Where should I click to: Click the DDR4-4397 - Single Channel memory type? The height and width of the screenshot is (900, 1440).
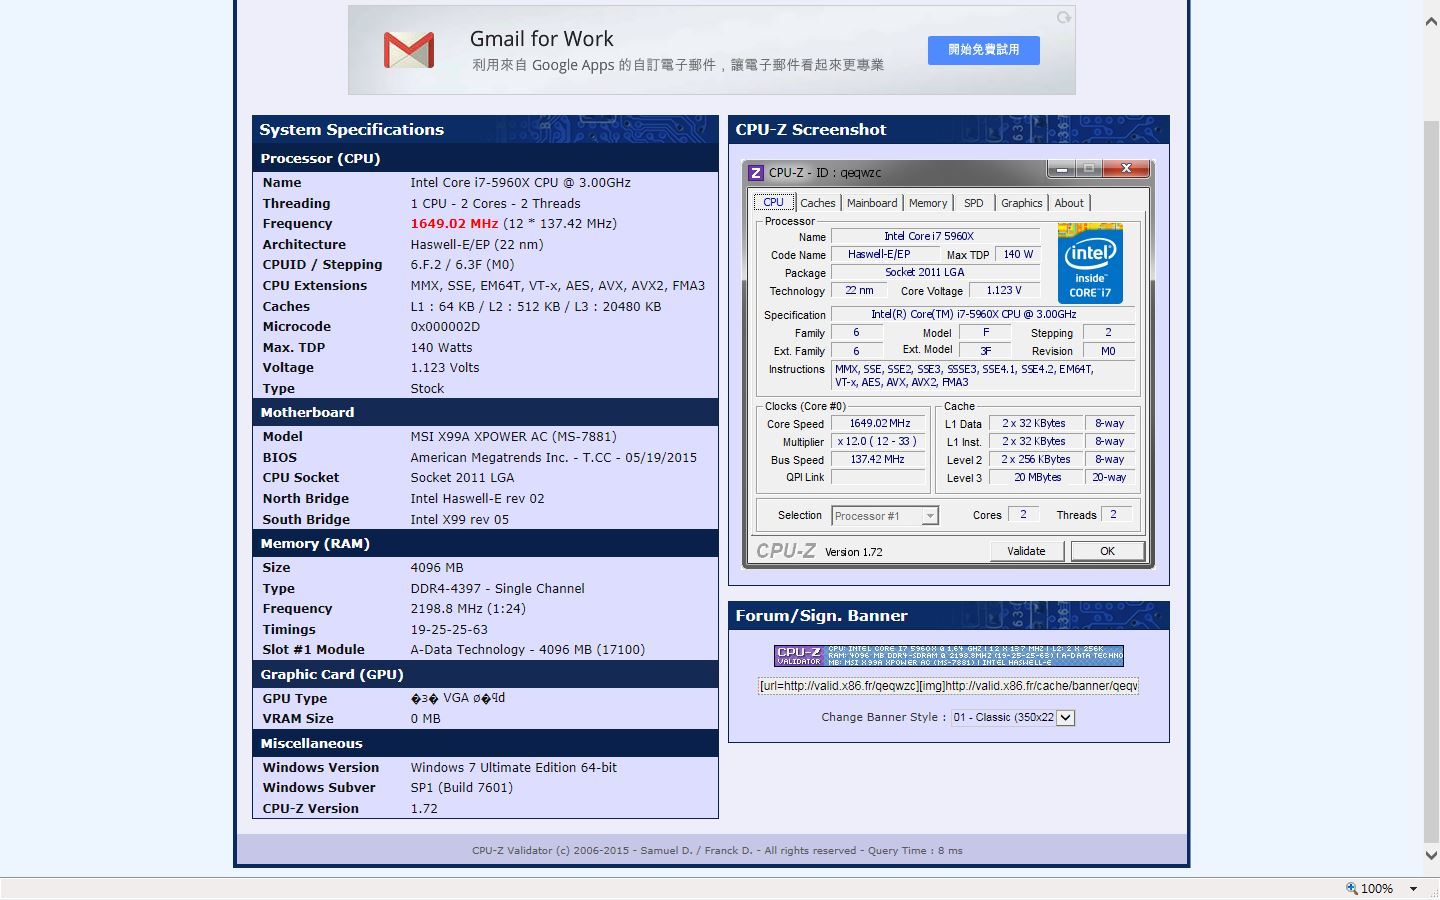coord(497,589)
